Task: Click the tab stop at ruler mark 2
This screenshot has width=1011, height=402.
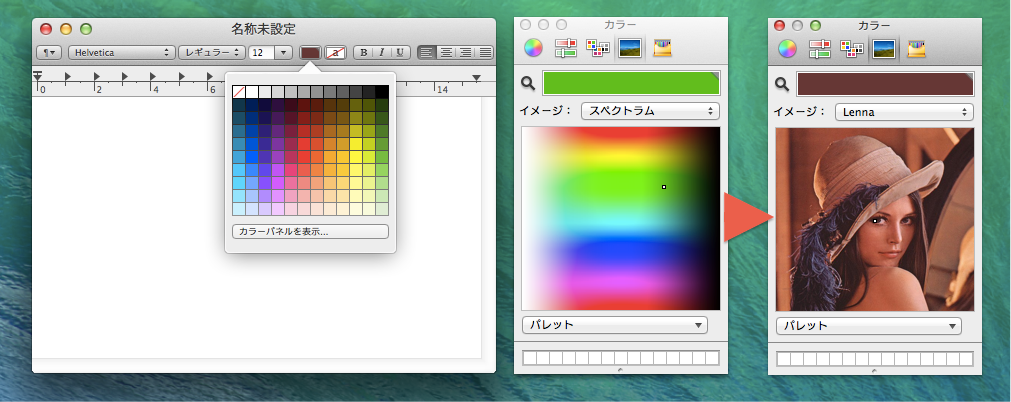Action: point(97,77)
